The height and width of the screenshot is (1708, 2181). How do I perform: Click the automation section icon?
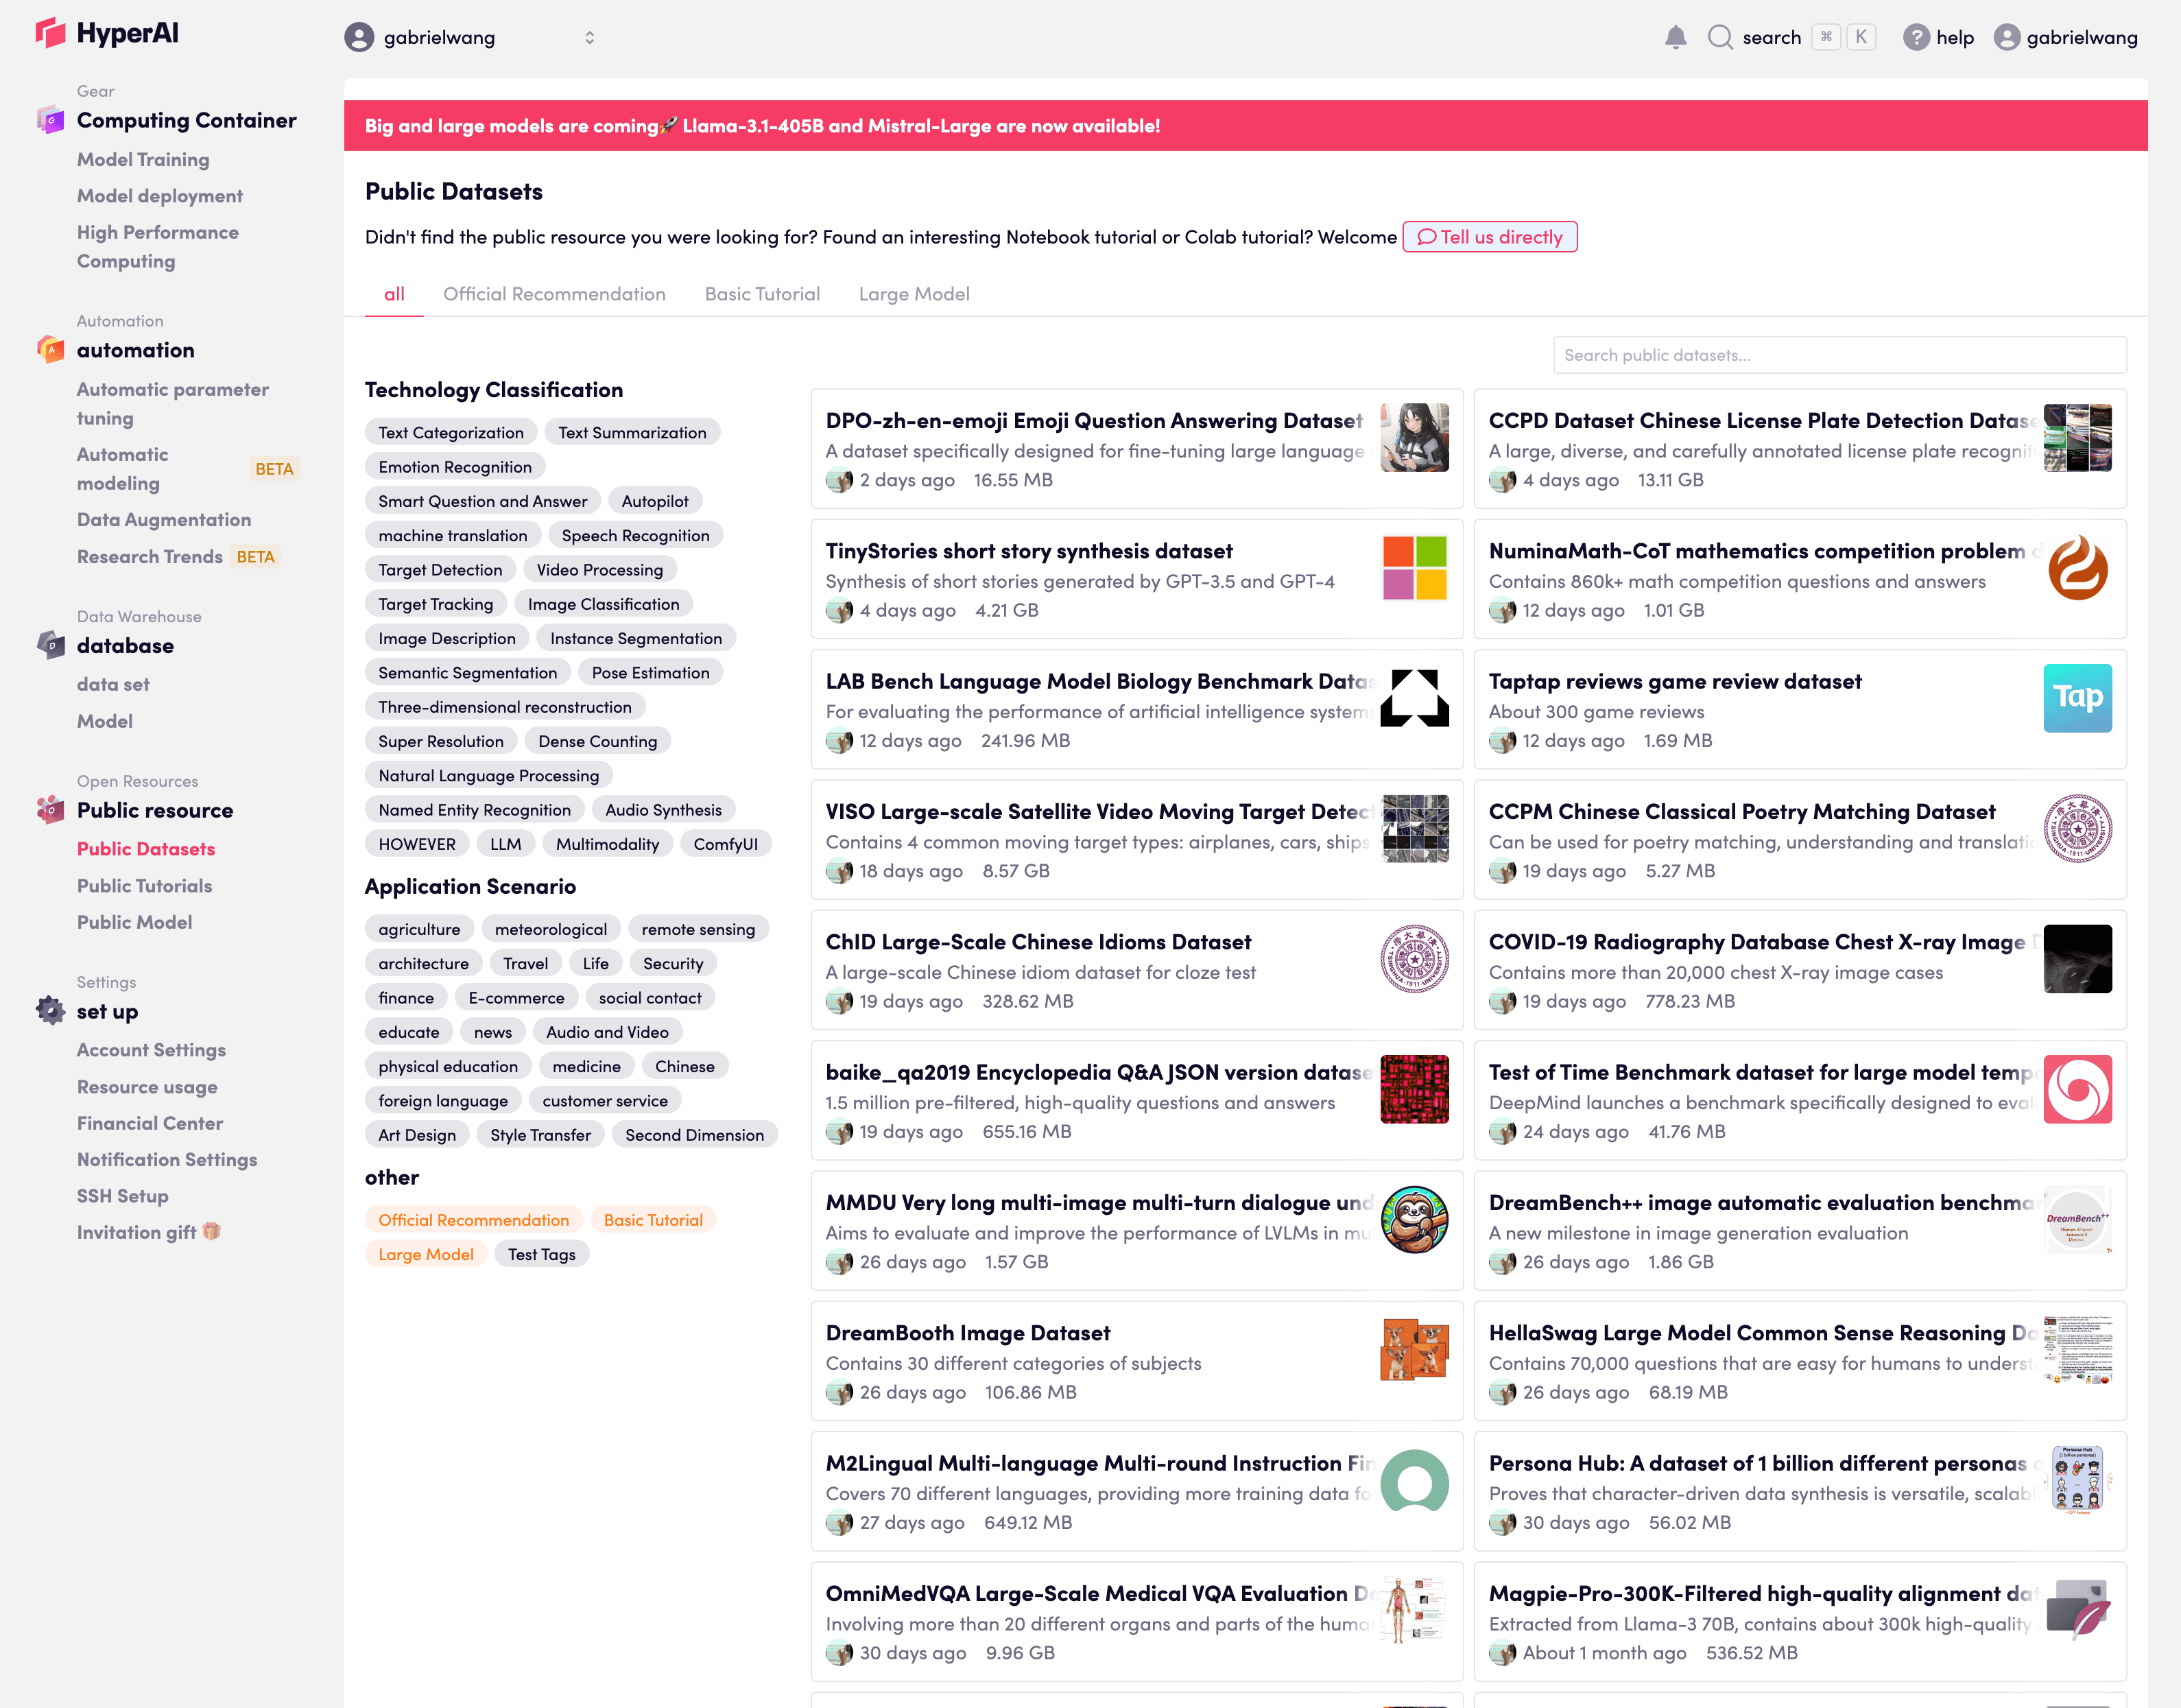pyautogui.click(x=50, y=350)
